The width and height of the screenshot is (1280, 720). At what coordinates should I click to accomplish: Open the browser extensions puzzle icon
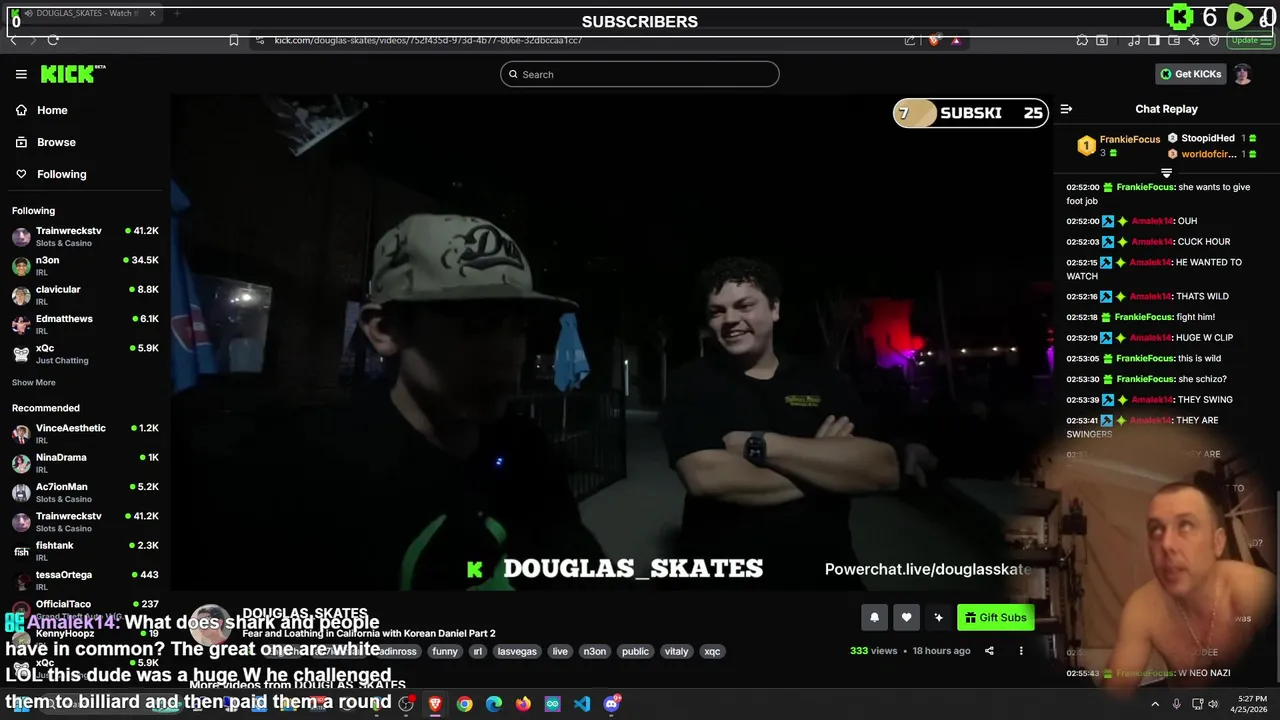click(x=1082, y=40)
